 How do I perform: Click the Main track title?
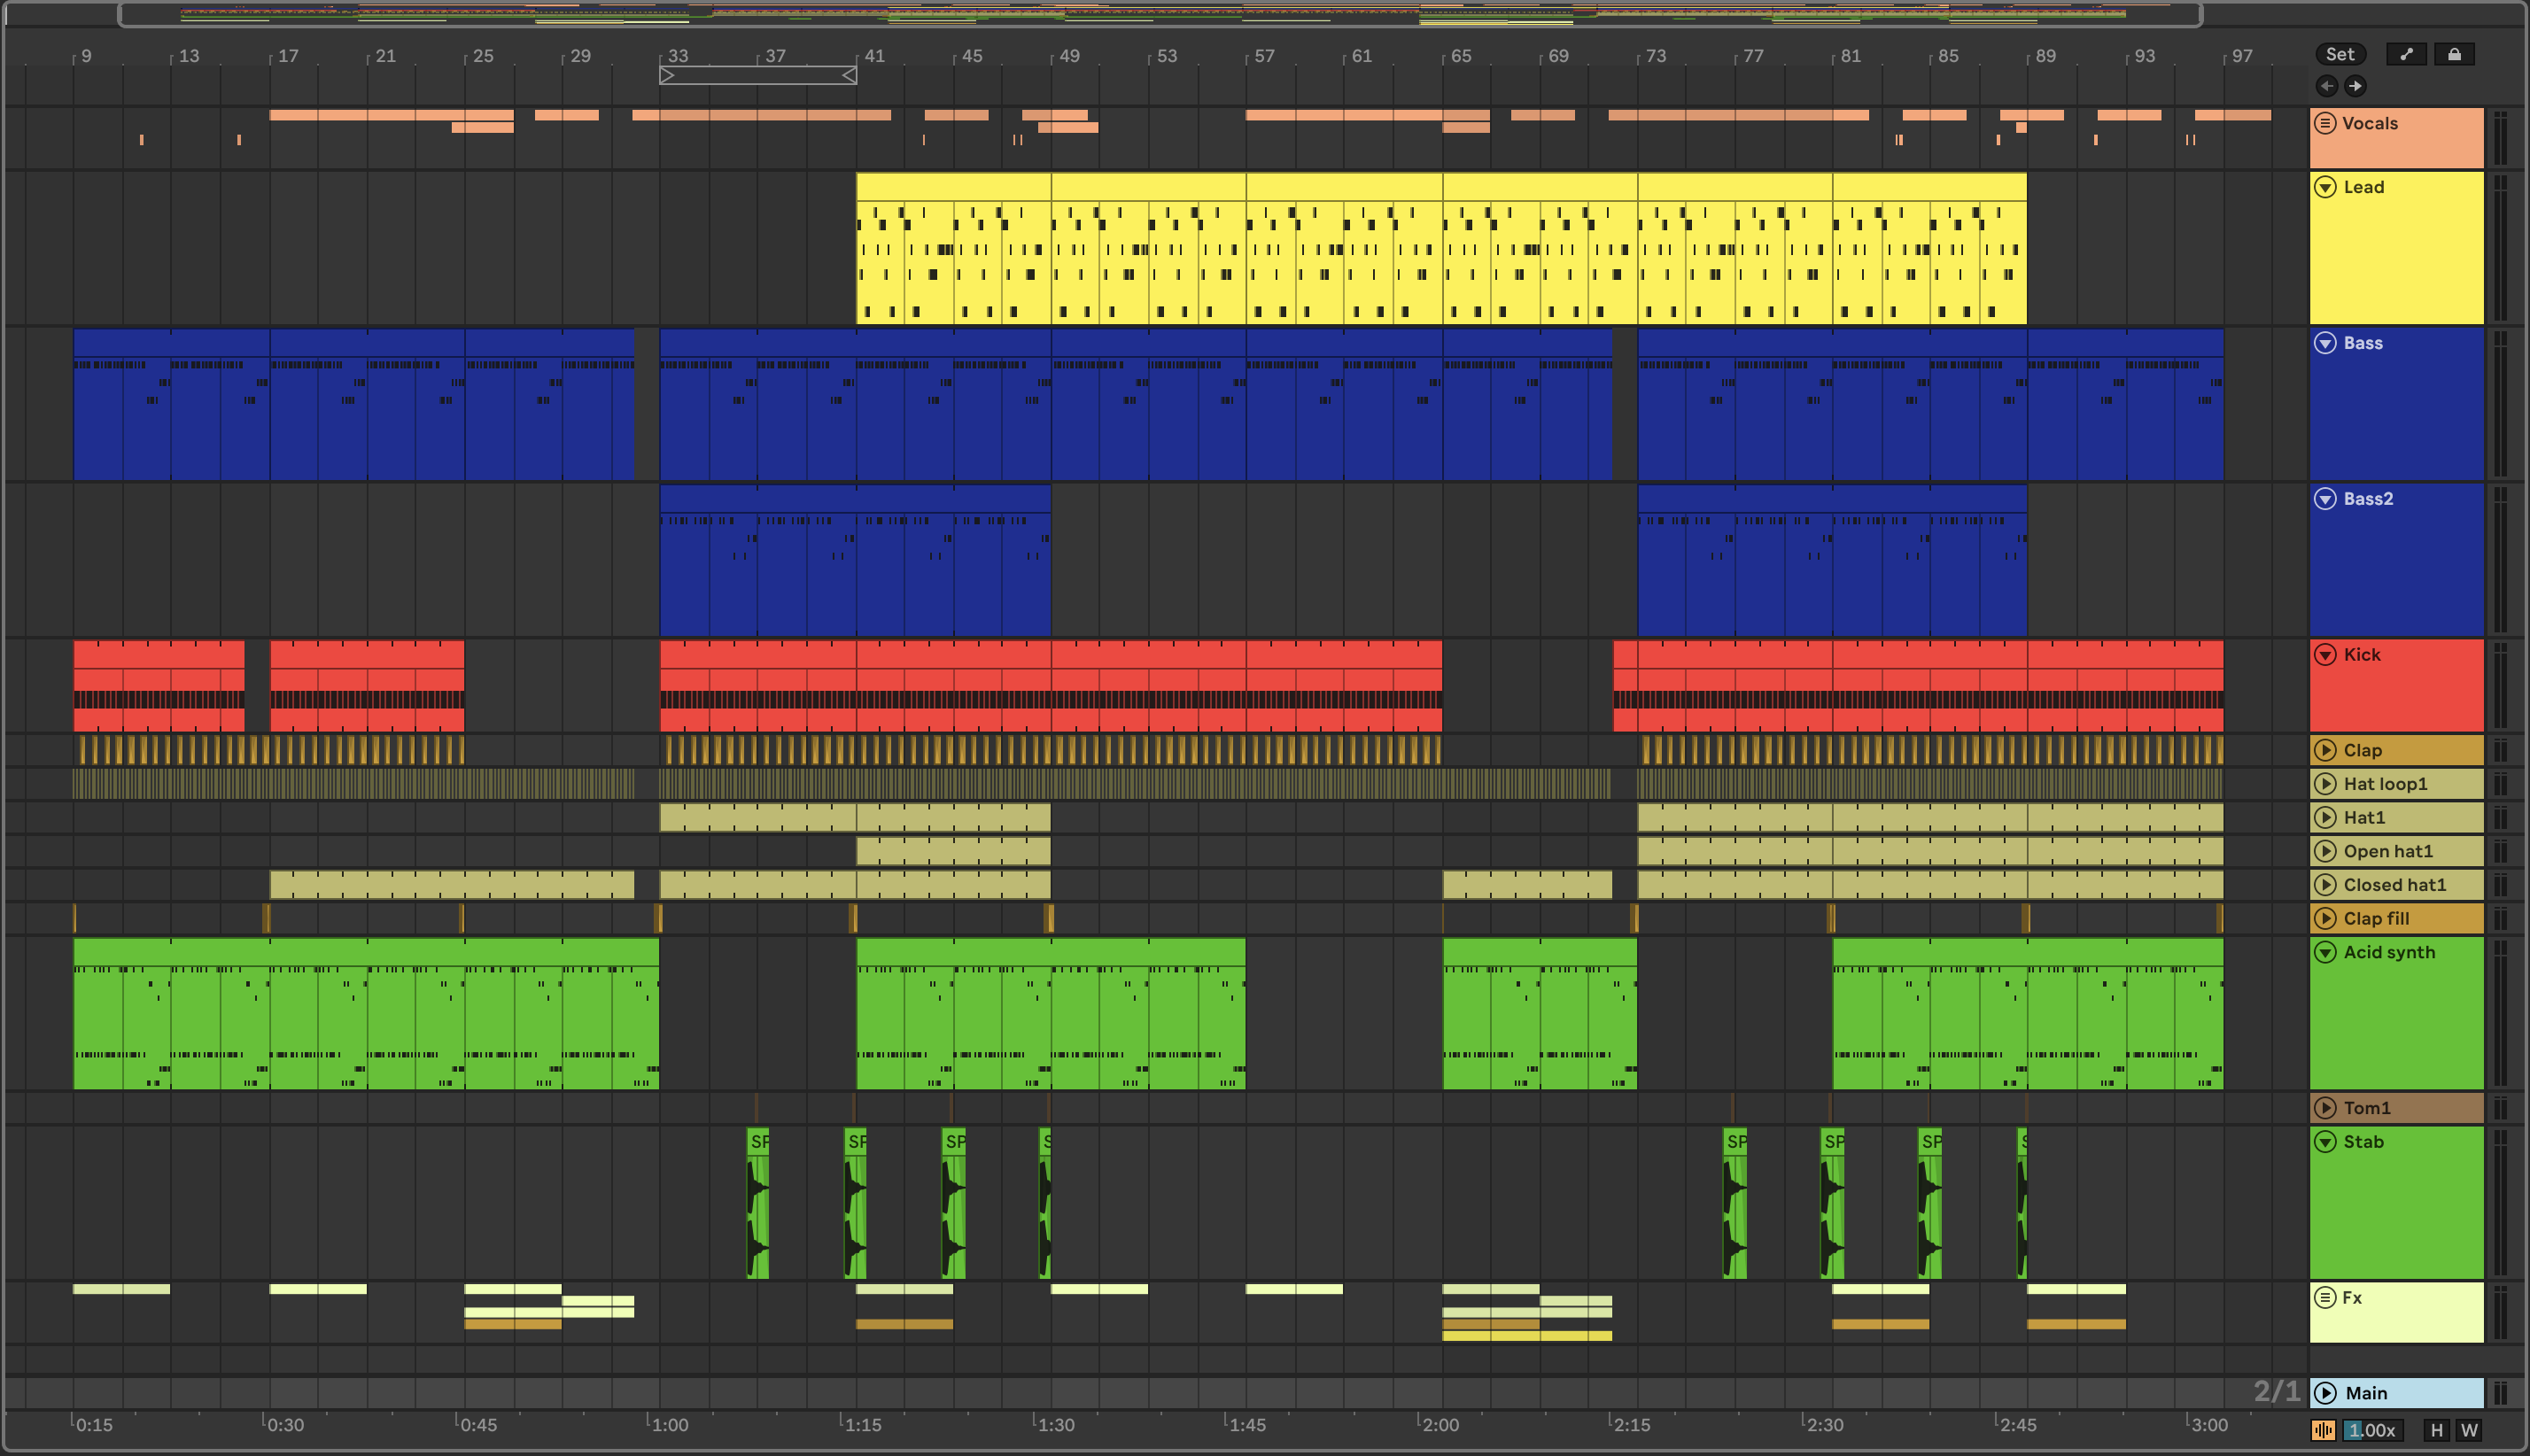(2366, 1393)
